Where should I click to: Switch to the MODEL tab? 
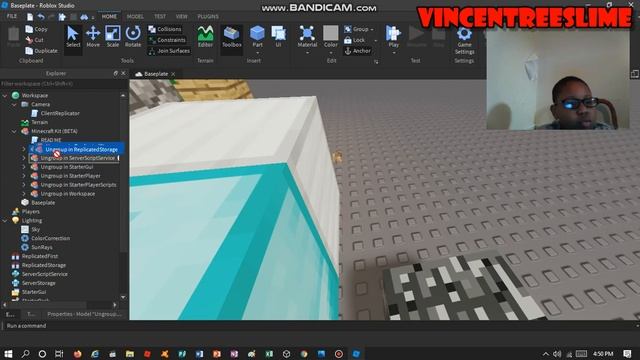point(135,17)
